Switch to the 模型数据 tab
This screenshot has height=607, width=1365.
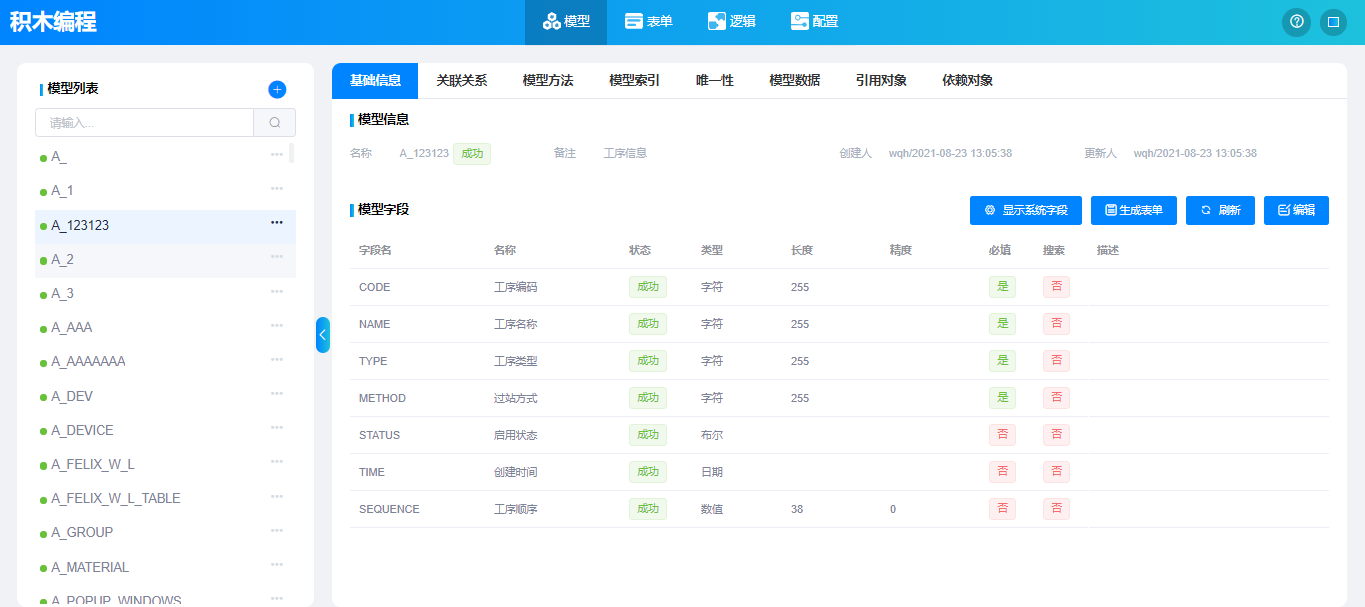click(794, 81)
